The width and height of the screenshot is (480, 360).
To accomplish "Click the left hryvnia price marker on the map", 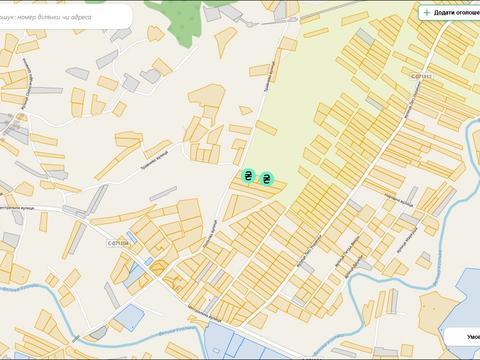I will 248,175.
